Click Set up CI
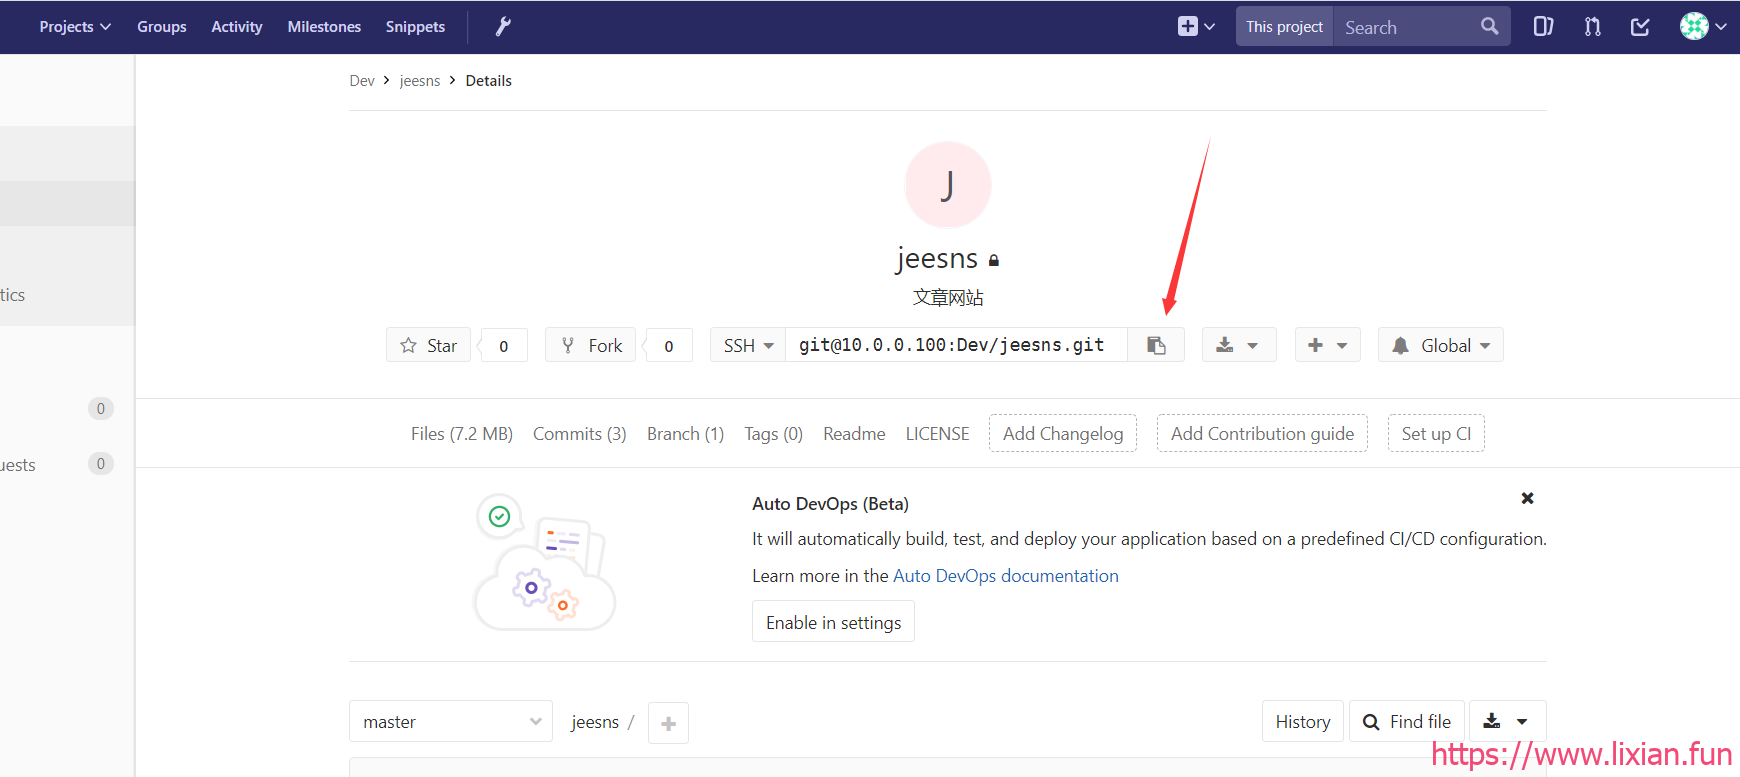The height and width of the screenshot is (777, 1740). pos(1436,434)
